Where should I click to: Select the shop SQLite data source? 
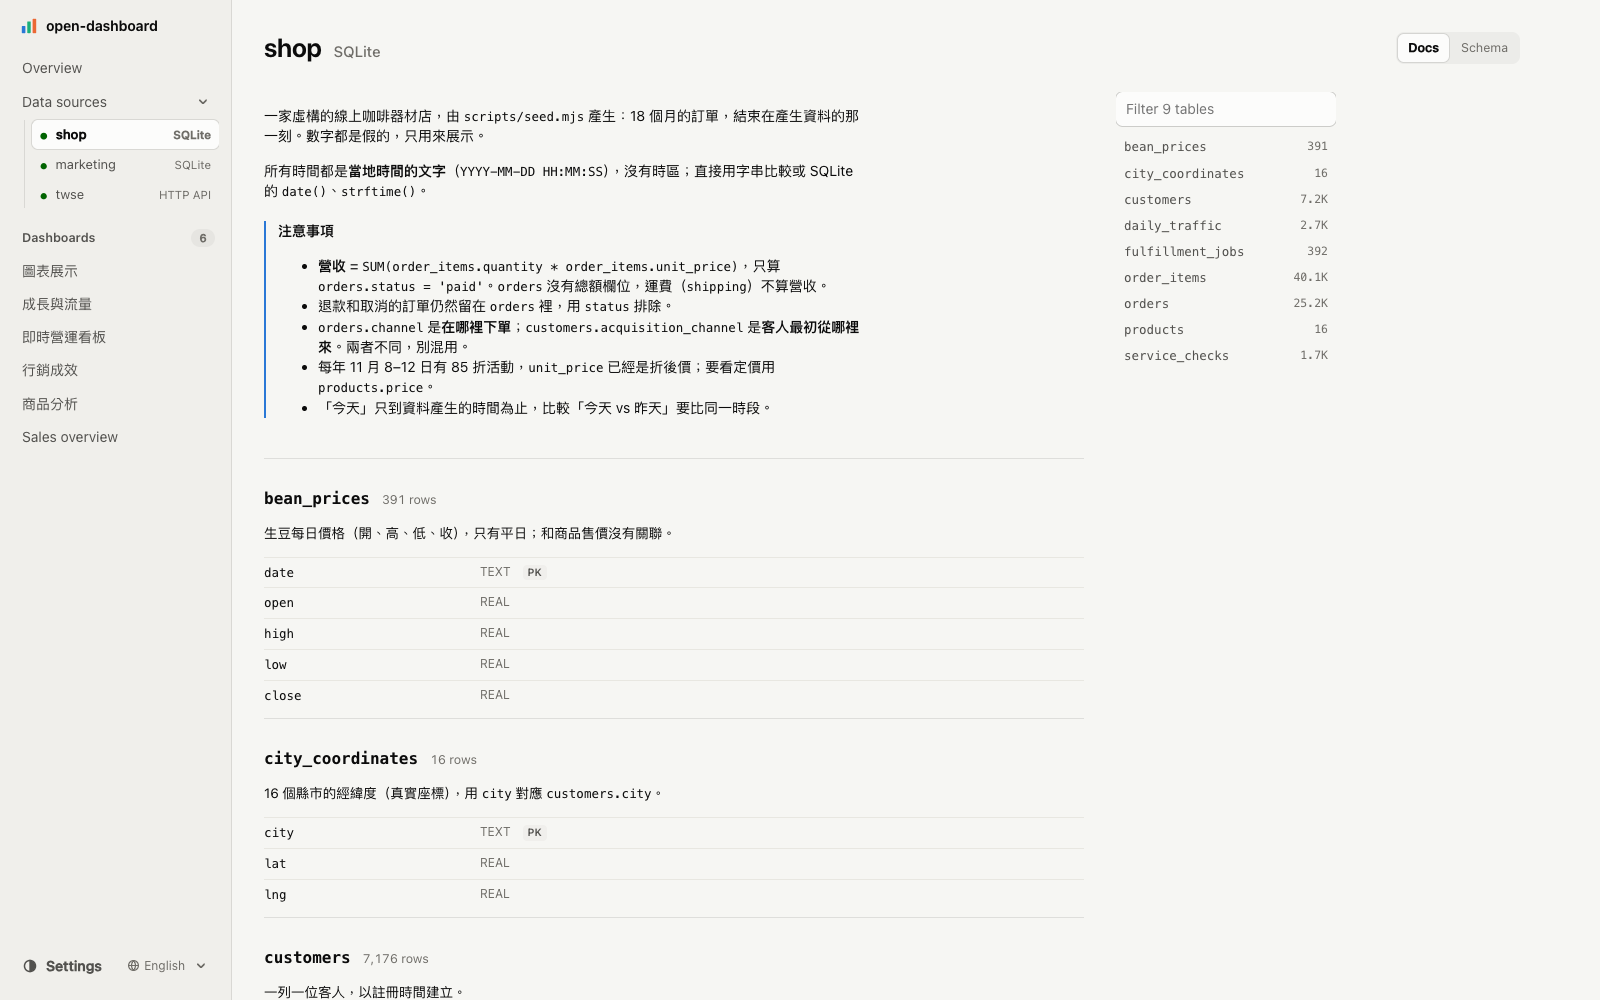[125, 135]
